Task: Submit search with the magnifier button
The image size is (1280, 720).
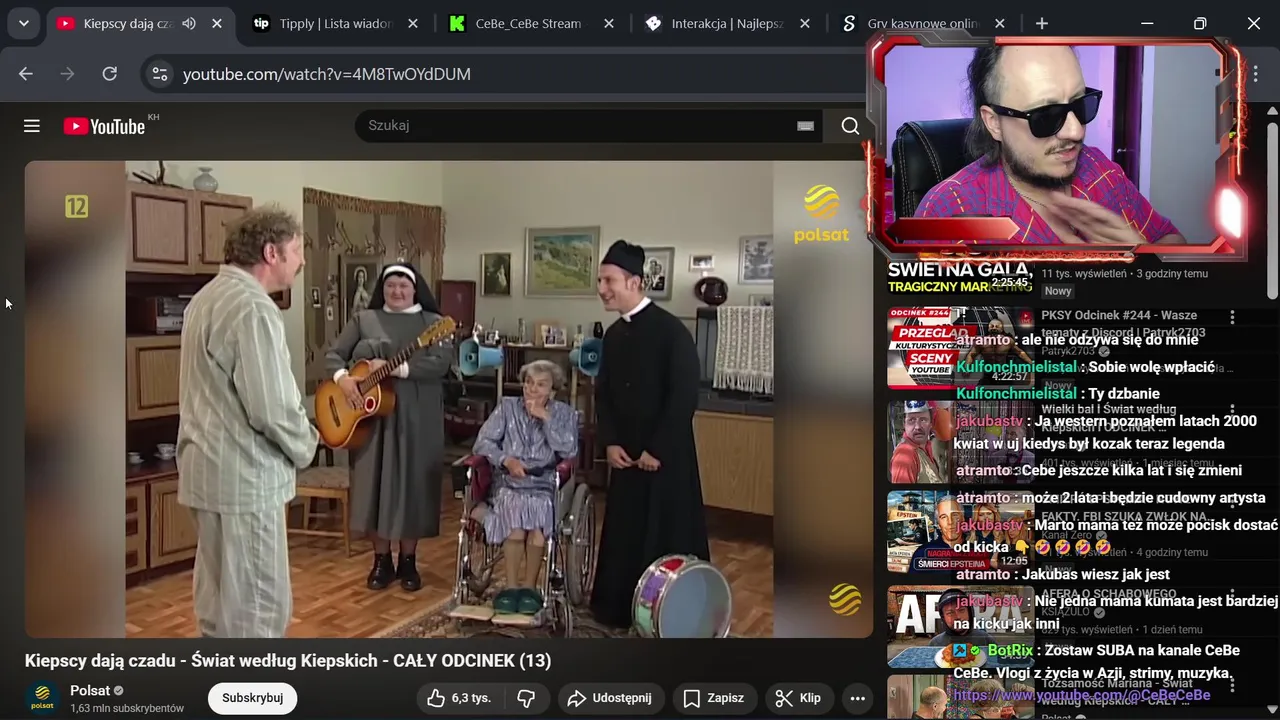Action: point(850,125)
